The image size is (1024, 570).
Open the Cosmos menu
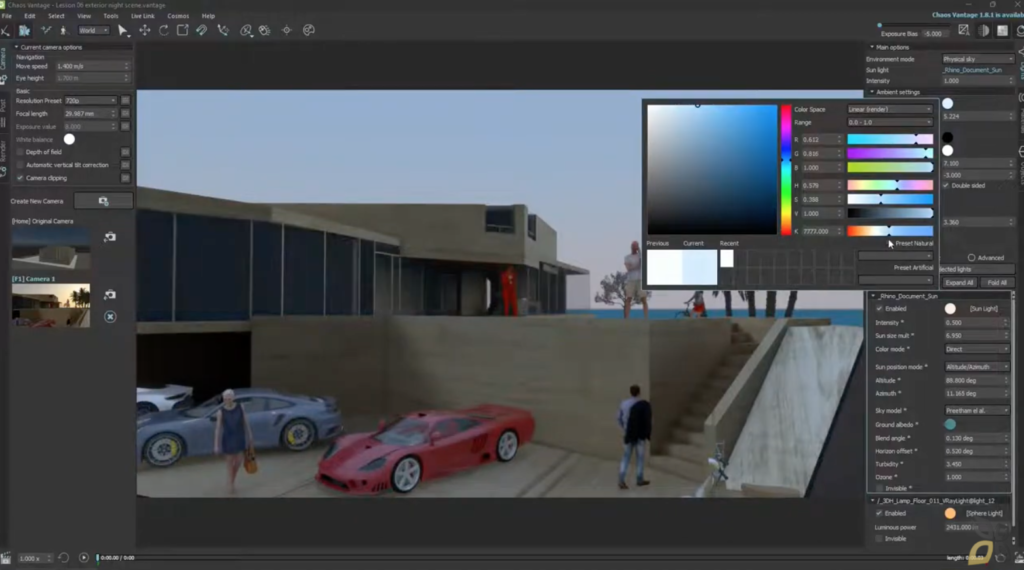178,16
